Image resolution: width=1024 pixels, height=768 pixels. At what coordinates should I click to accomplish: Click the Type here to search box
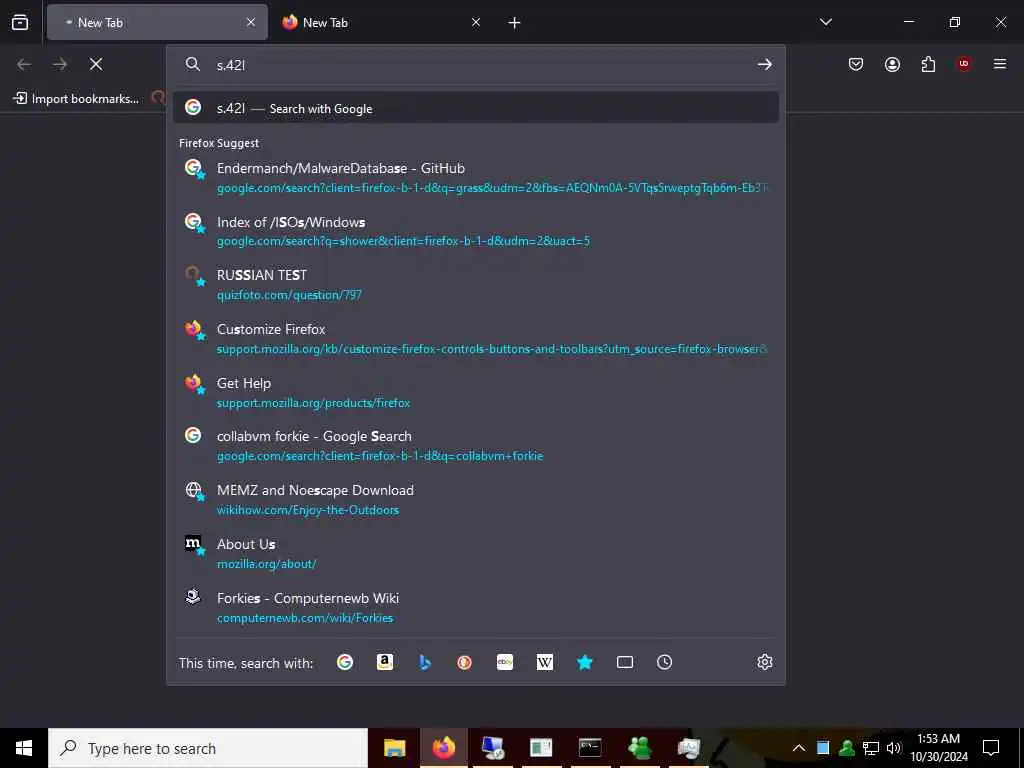pos(208,748)
